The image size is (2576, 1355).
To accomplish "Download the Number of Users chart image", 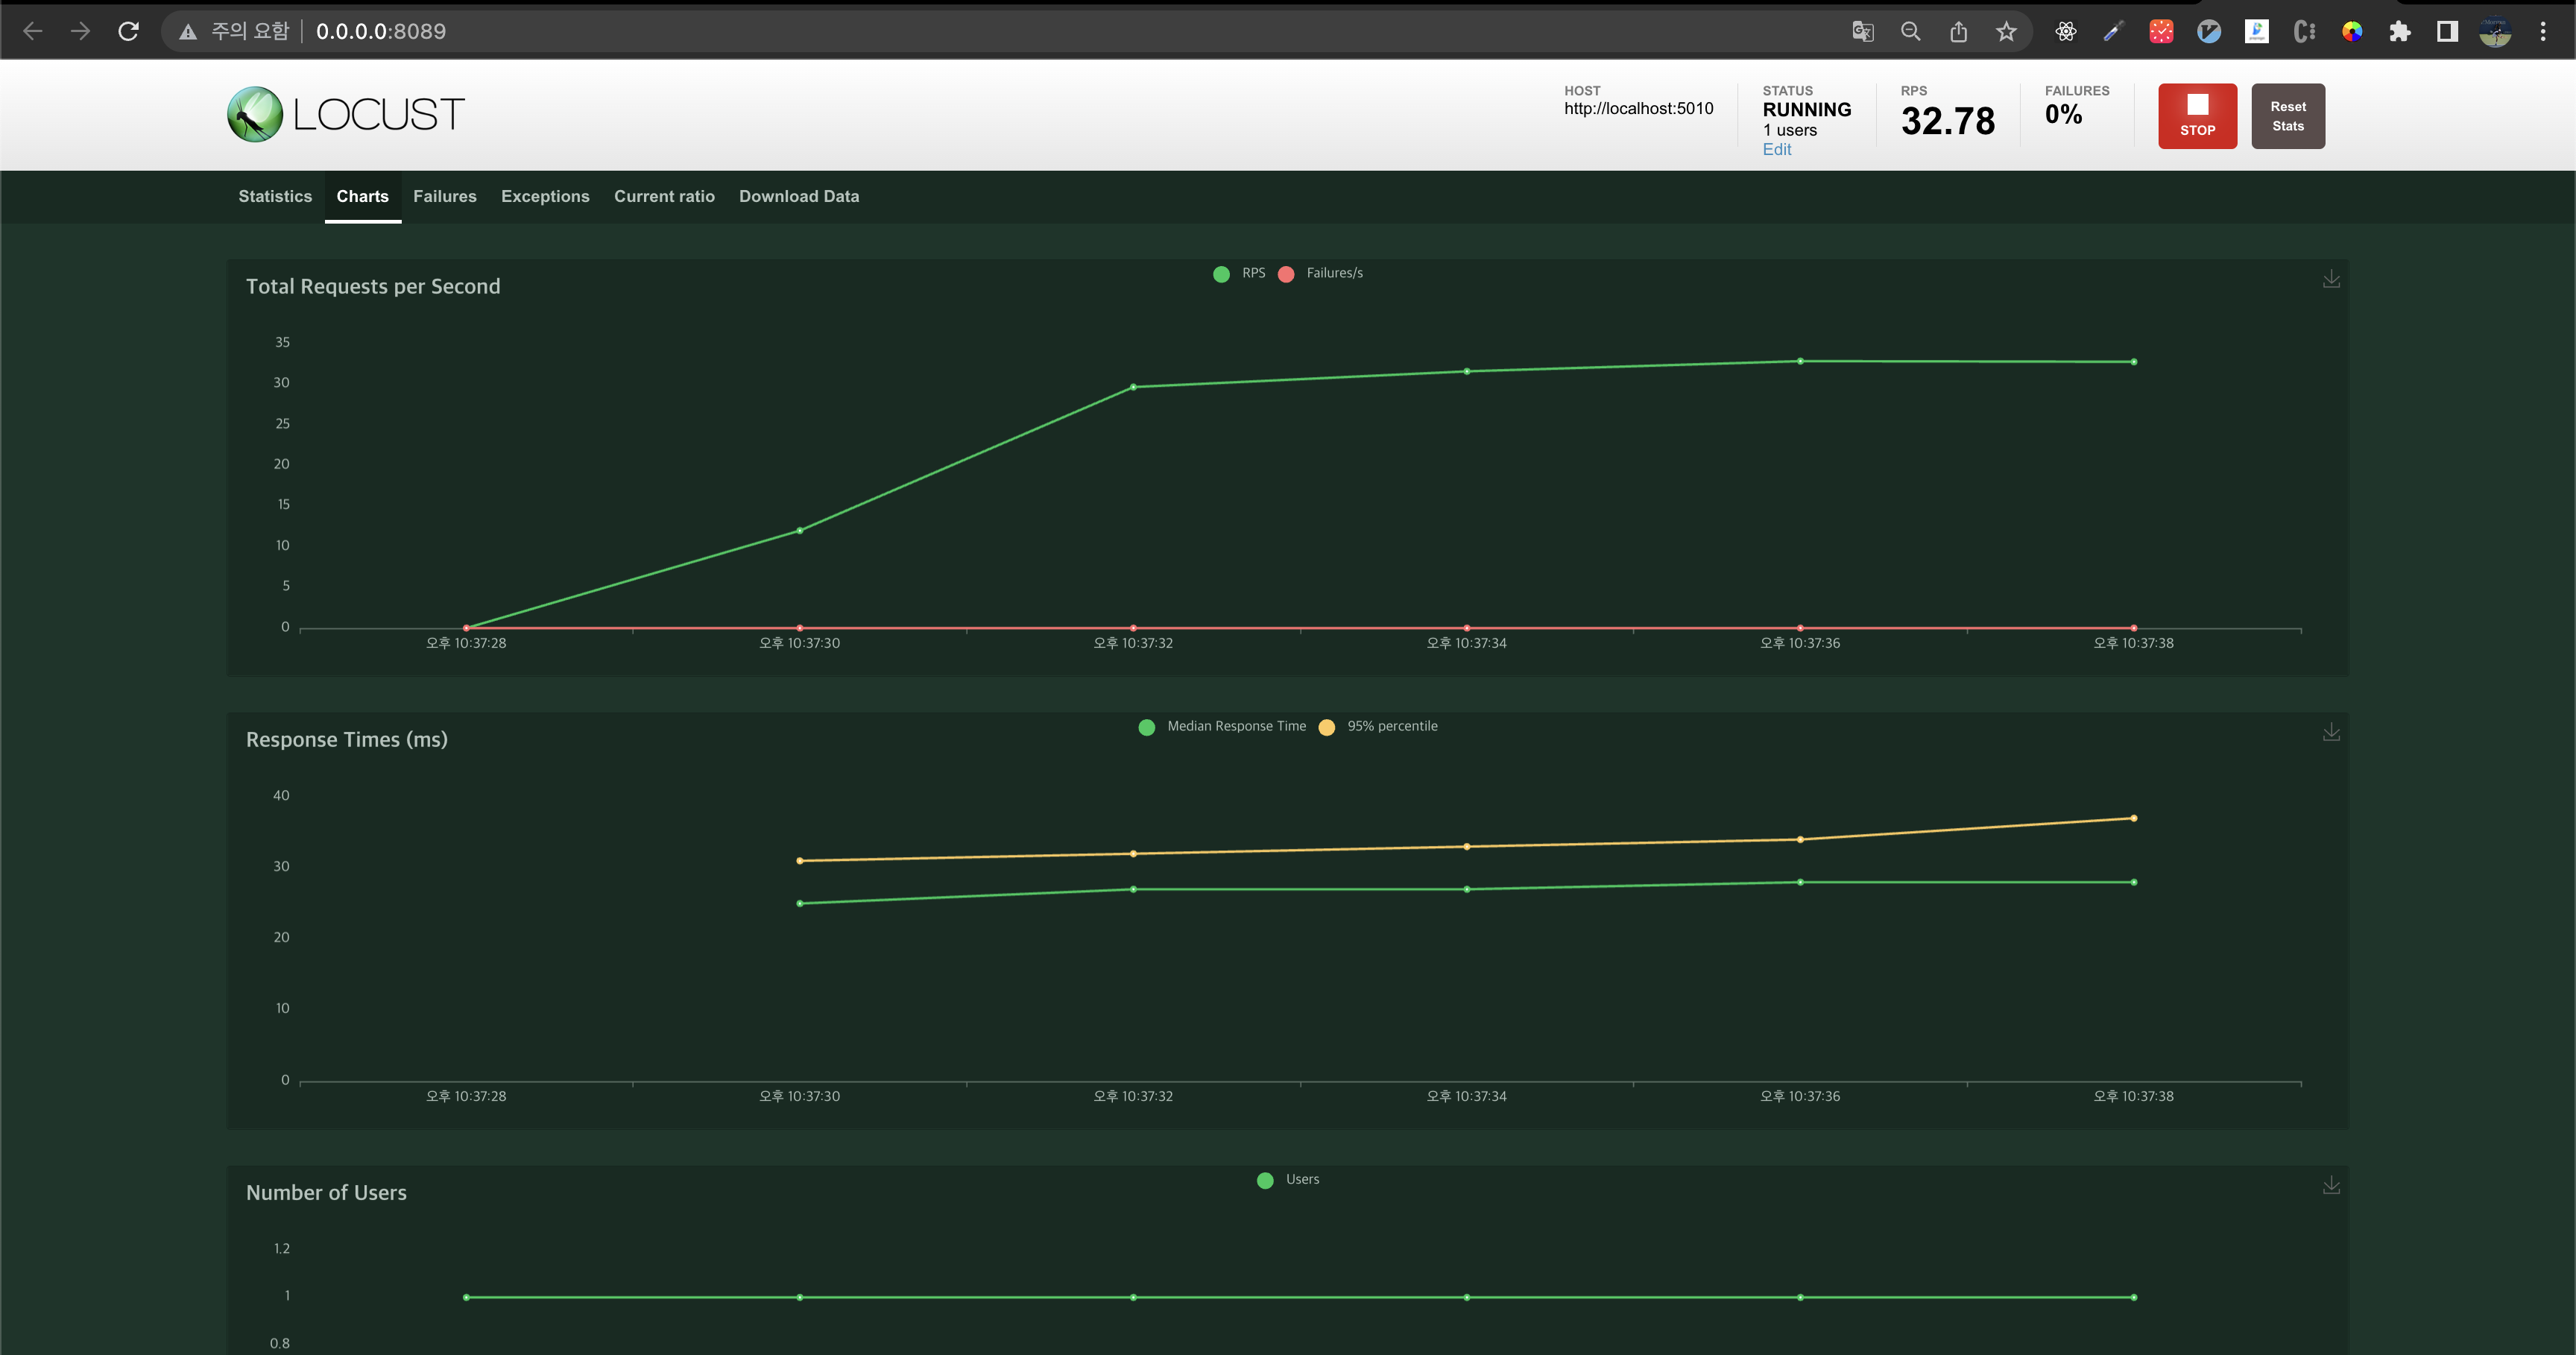I will click(2331, 1185).
